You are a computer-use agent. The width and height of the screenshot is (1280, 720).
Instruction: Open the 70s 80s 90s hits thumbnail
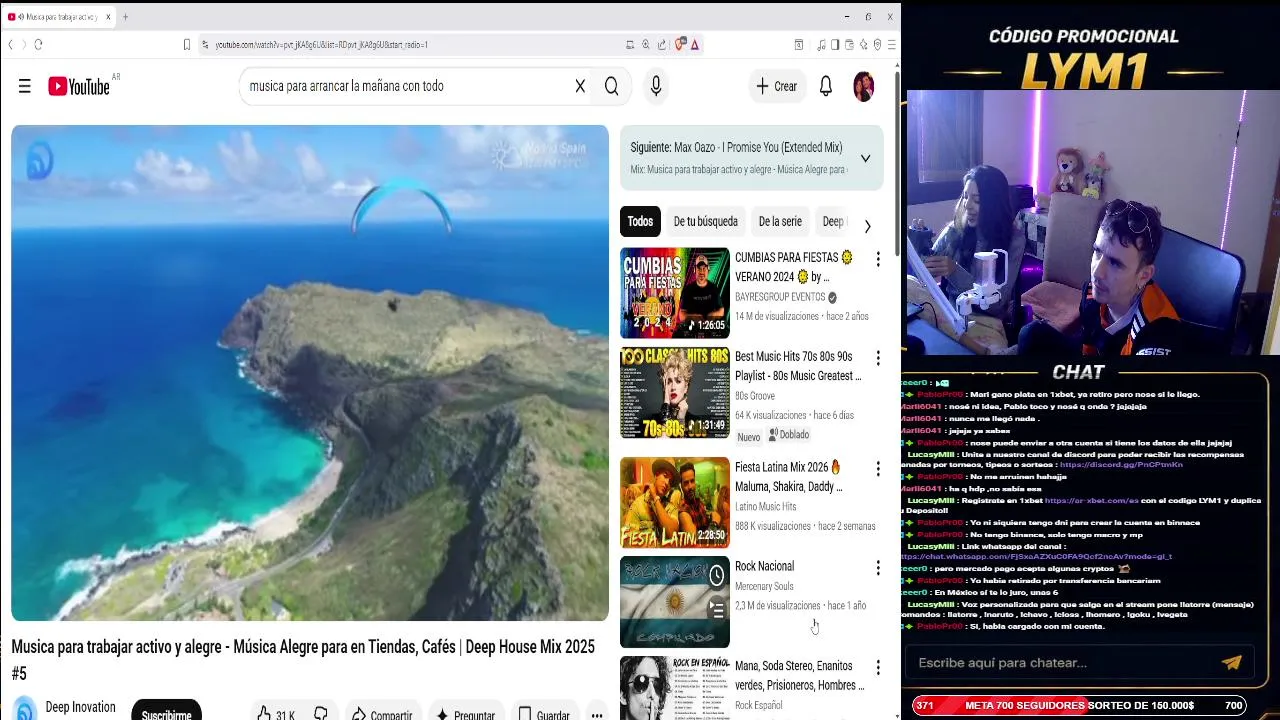675,393
